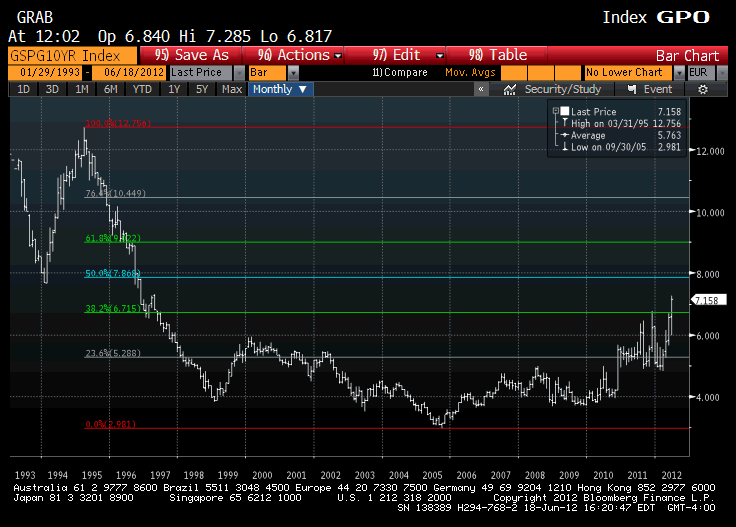Click the Low marker icon in legend

566,147
